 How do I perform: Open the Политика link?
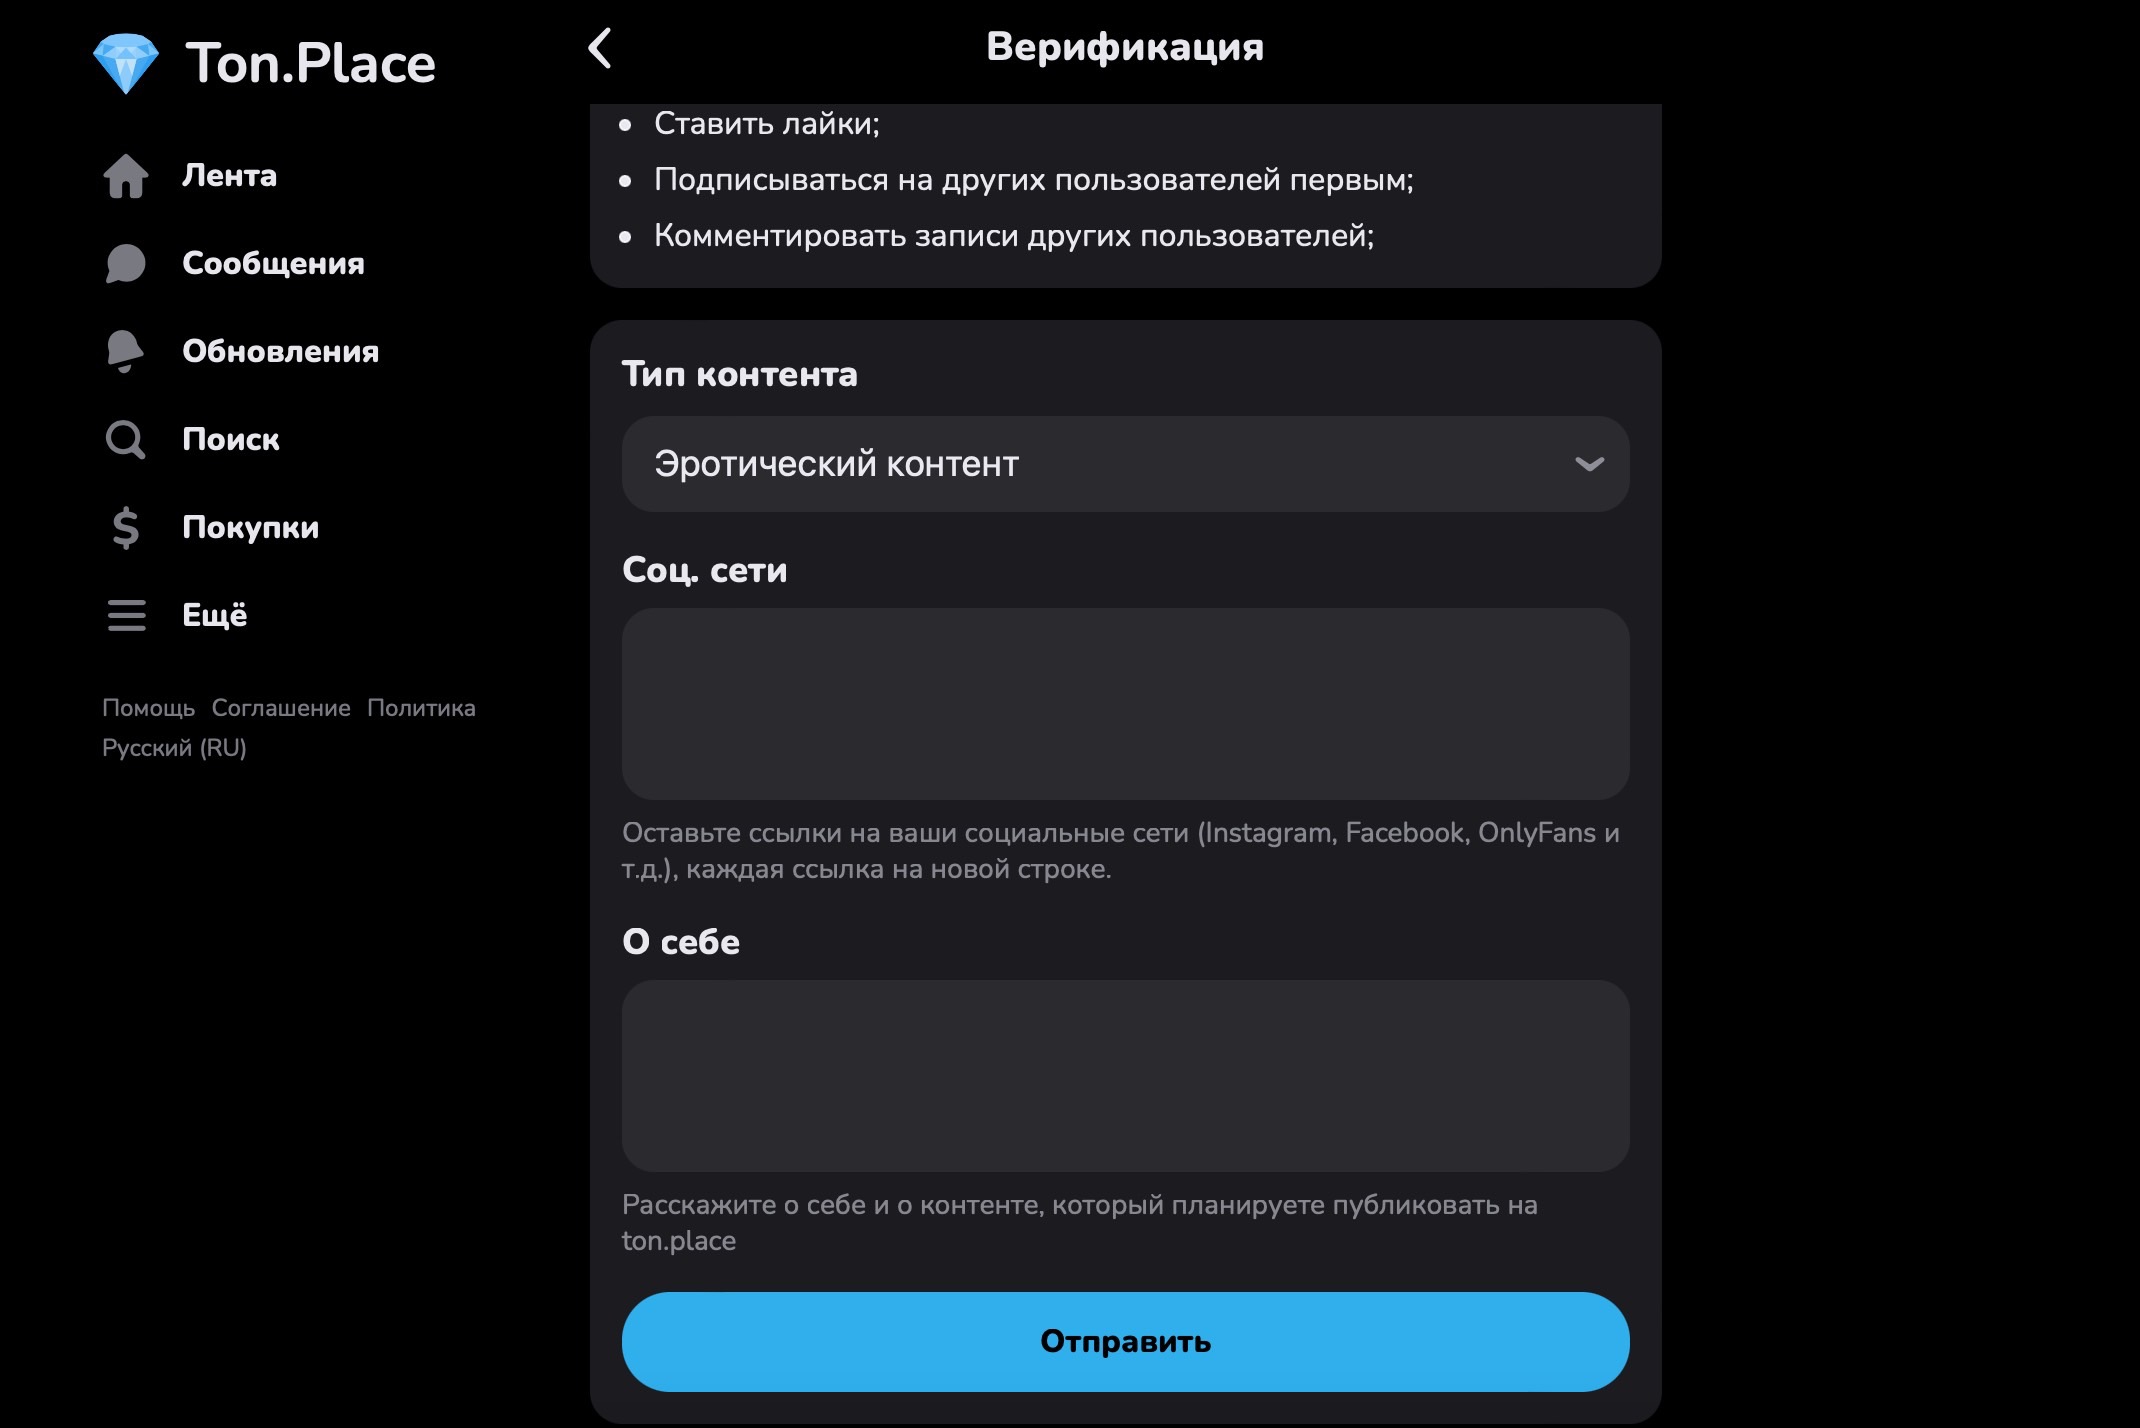(x=421, y=708)
